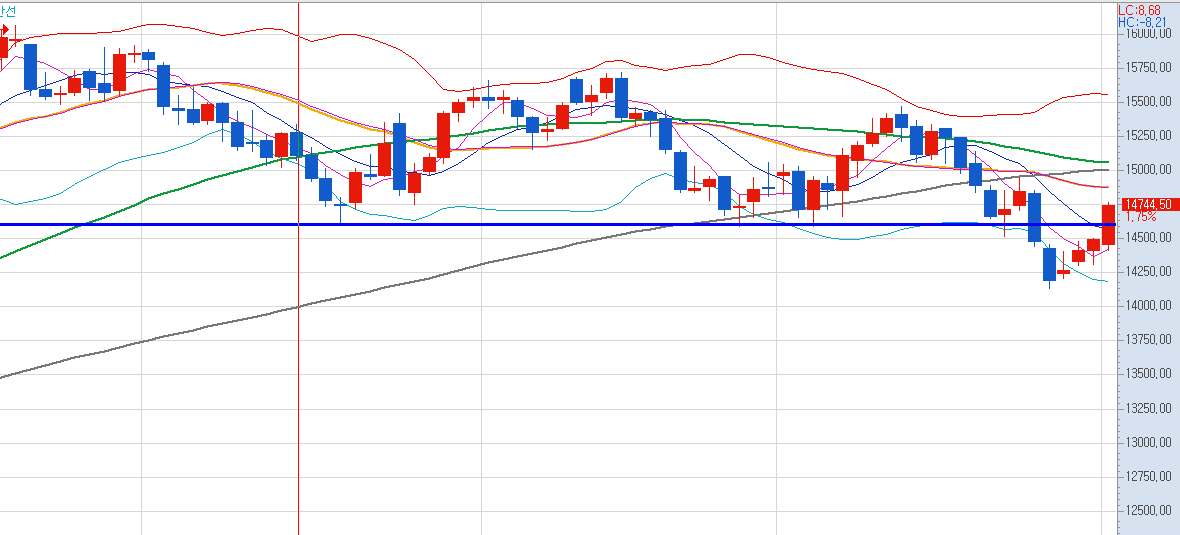Viewport: 1180px width, 535px height.
Task: Click the 15000,00 price axis label
Action: click(1148, 169)
